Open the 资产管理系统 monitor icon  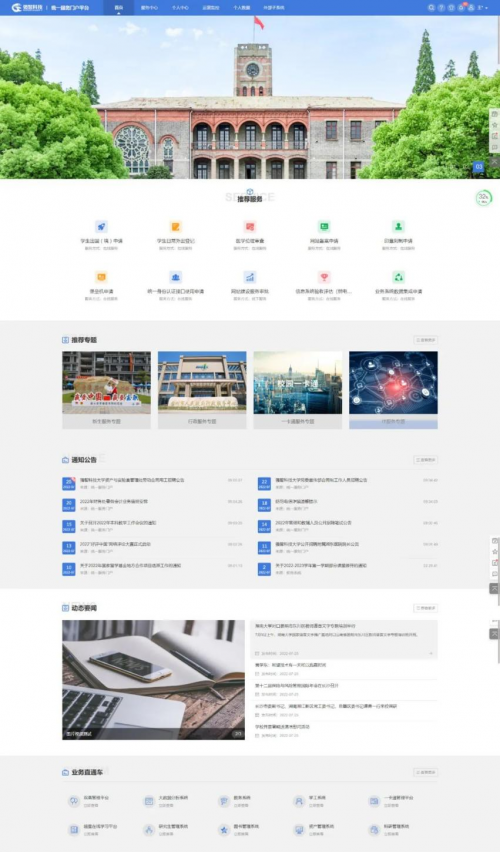(299, 830)
